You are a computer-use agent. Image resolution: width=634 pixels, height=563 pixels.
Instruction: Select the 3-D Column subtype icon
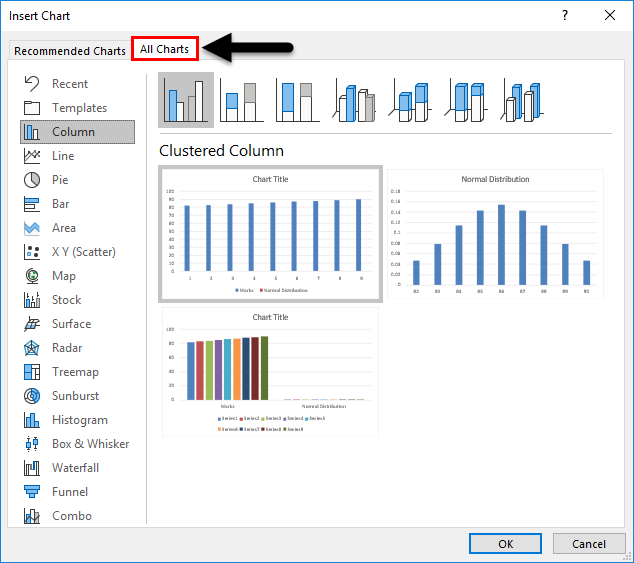pyautogui.click(x=522, y=100)
